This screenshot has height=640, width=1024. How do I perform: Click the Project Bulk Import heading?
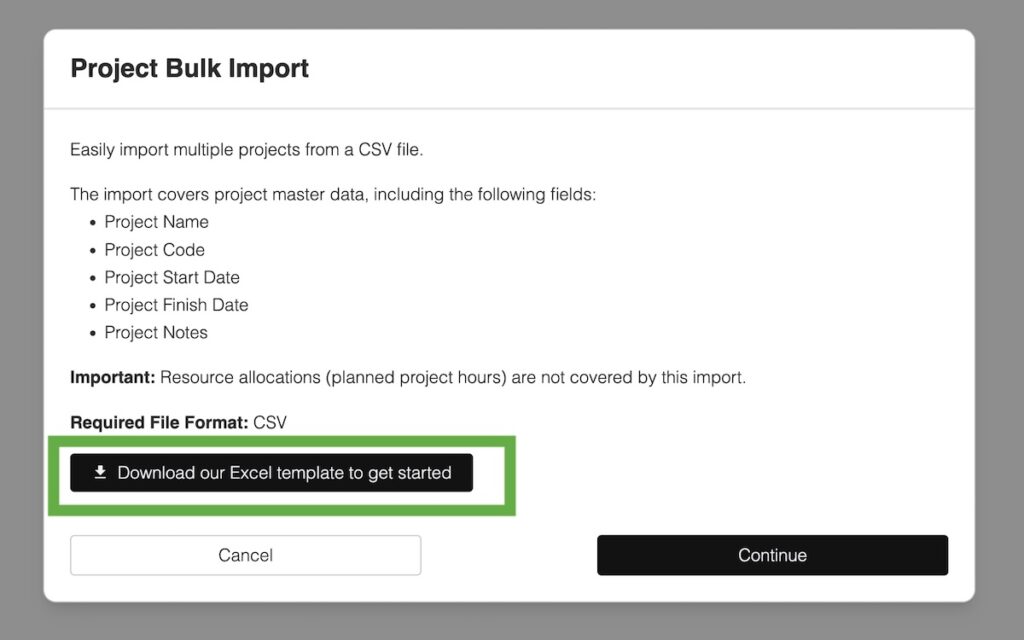[189, 69]
